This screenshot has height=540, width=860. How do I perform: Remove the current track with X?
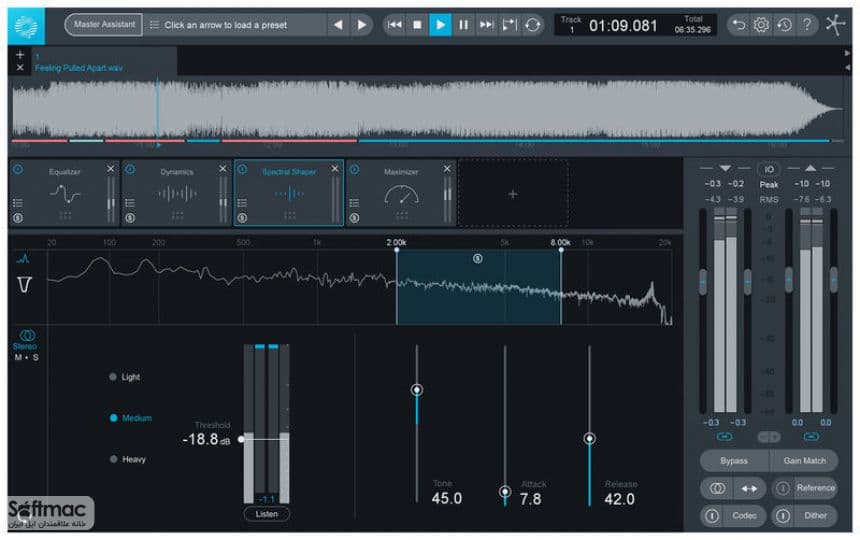pos(20,67)
